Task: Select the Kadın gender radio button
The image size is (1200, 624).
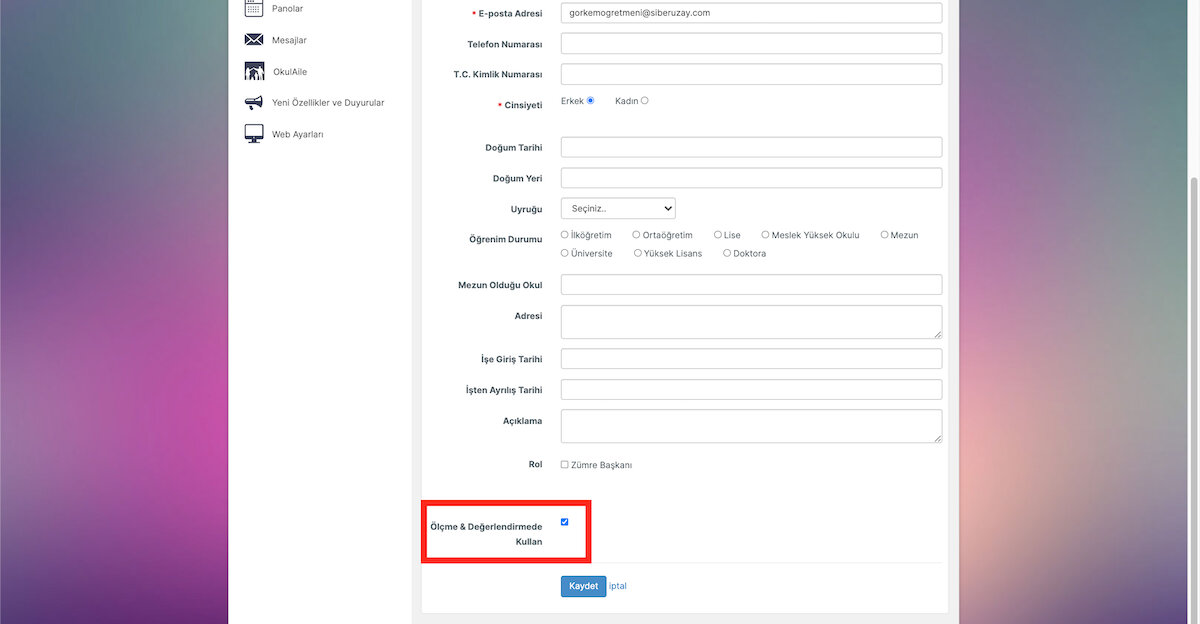Action: 644,100
